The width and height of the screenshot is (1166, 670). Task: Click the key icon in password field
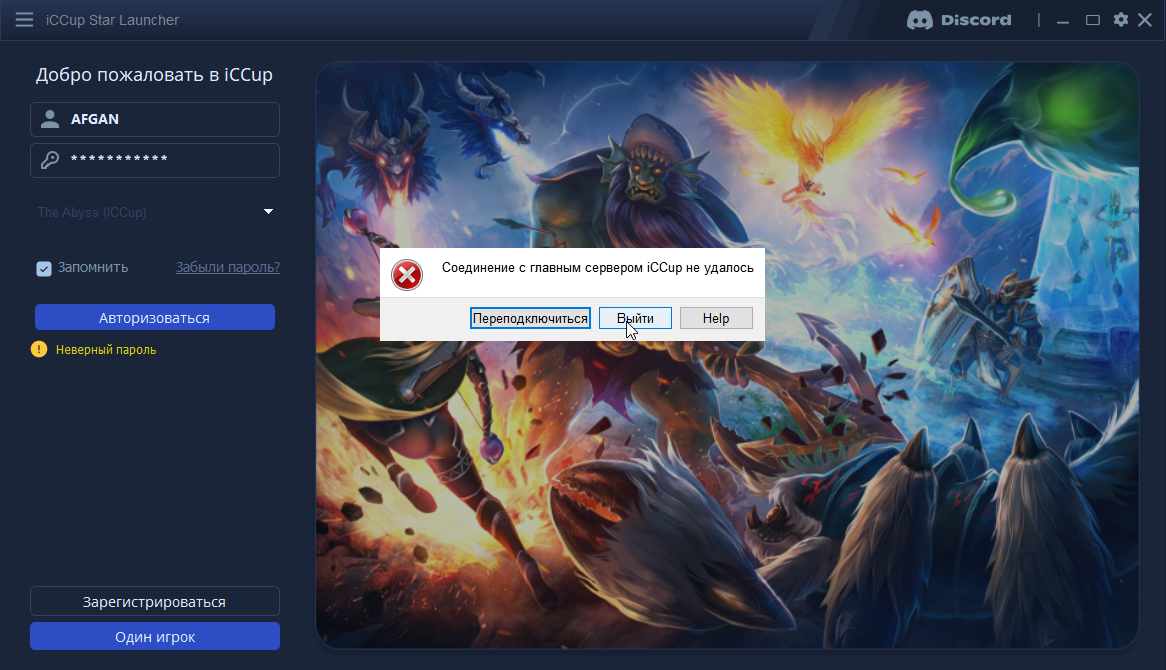[50, 160]
